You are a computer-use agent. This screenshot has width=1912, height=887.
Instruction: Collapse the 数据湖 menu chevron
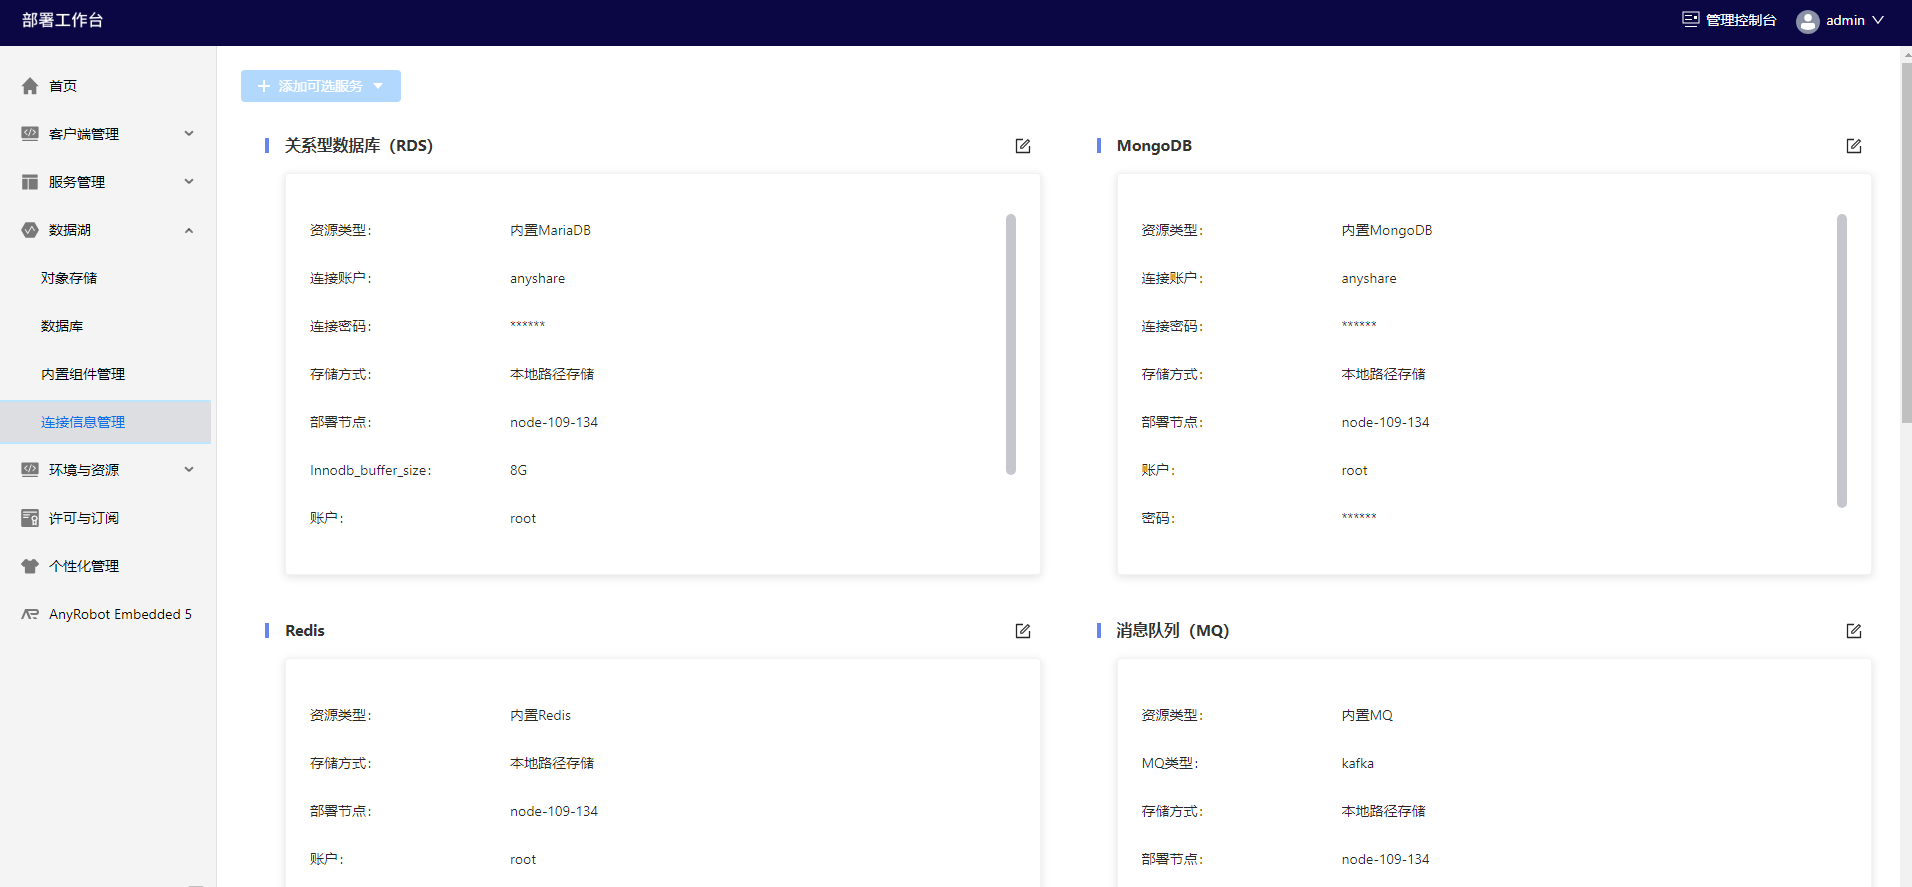[x=189, y=230]
